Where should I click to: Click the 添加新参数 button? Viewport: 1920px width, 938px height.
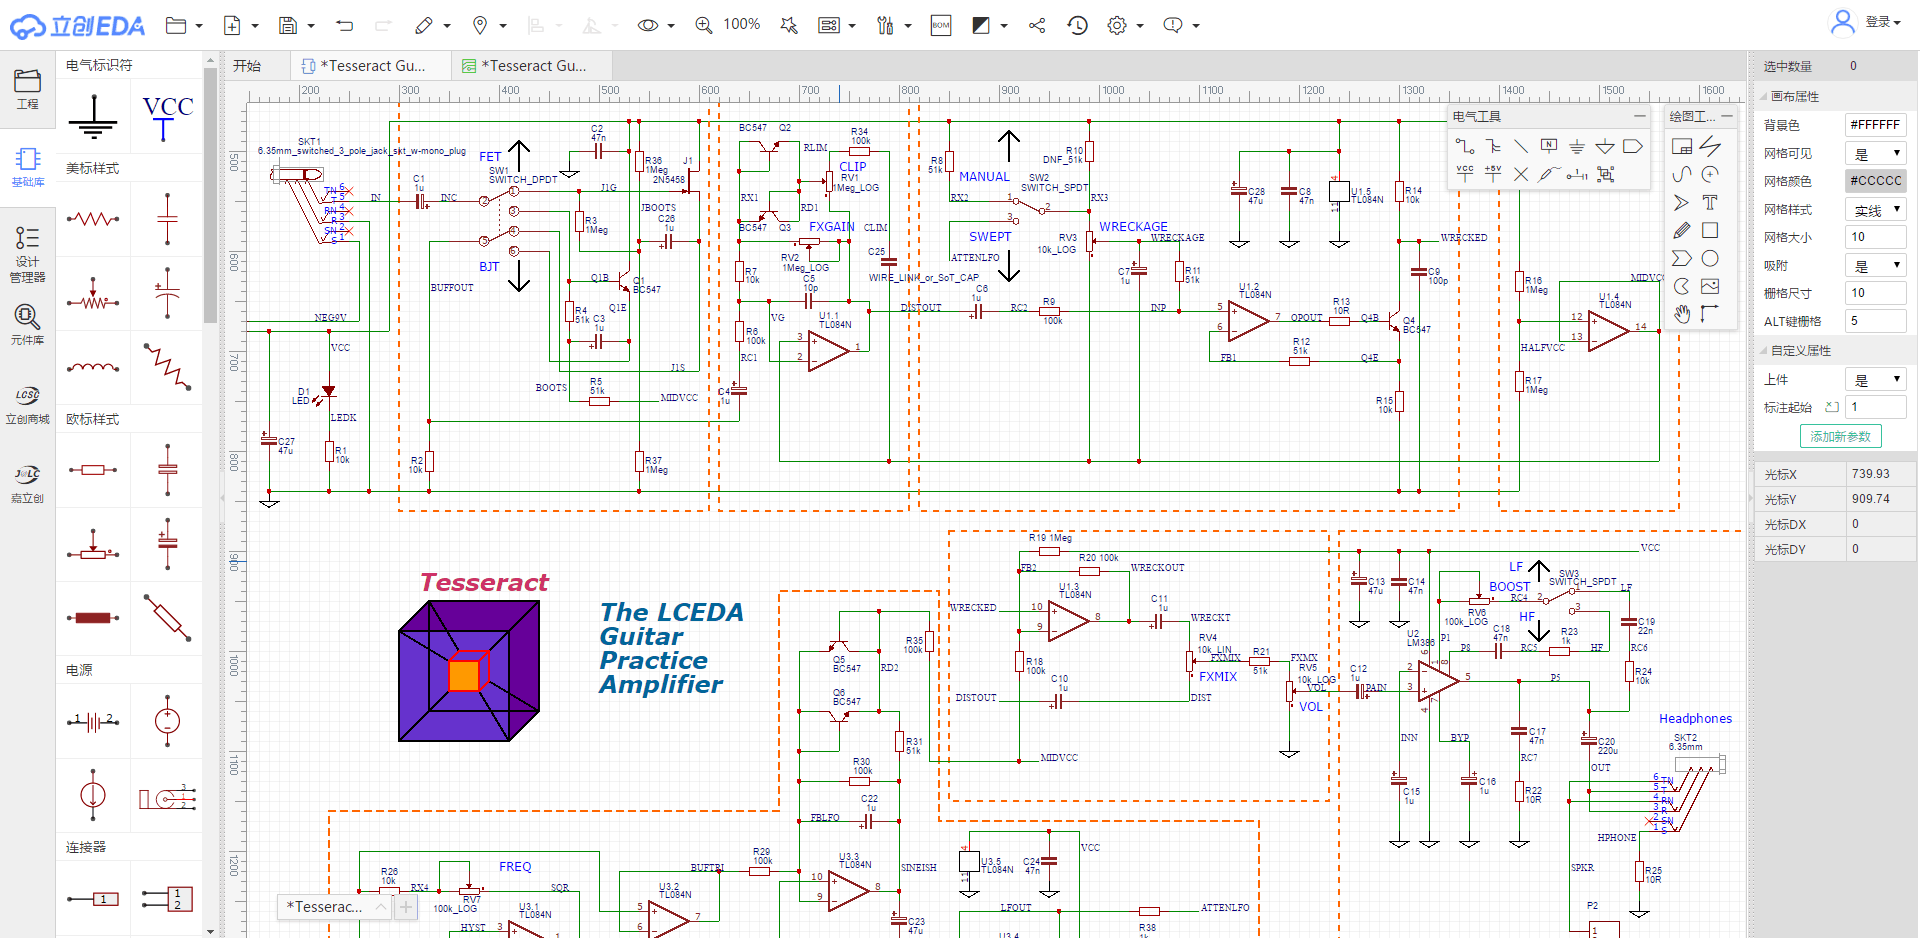[1840, 436]
